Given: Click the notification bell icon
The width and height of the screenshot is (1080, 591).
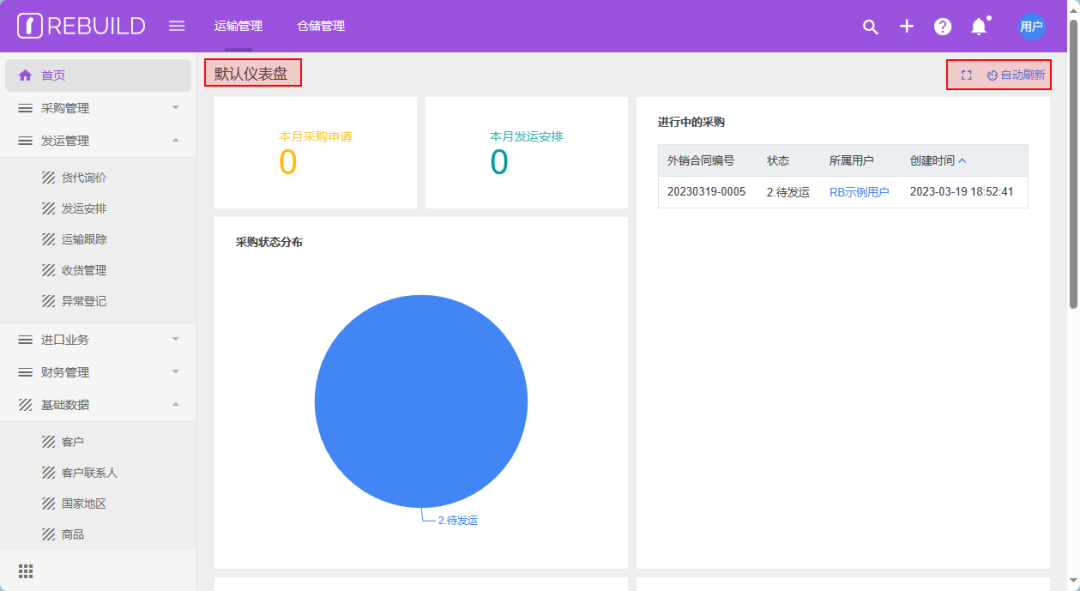Looking at the screenshot, I should point(978,27).
